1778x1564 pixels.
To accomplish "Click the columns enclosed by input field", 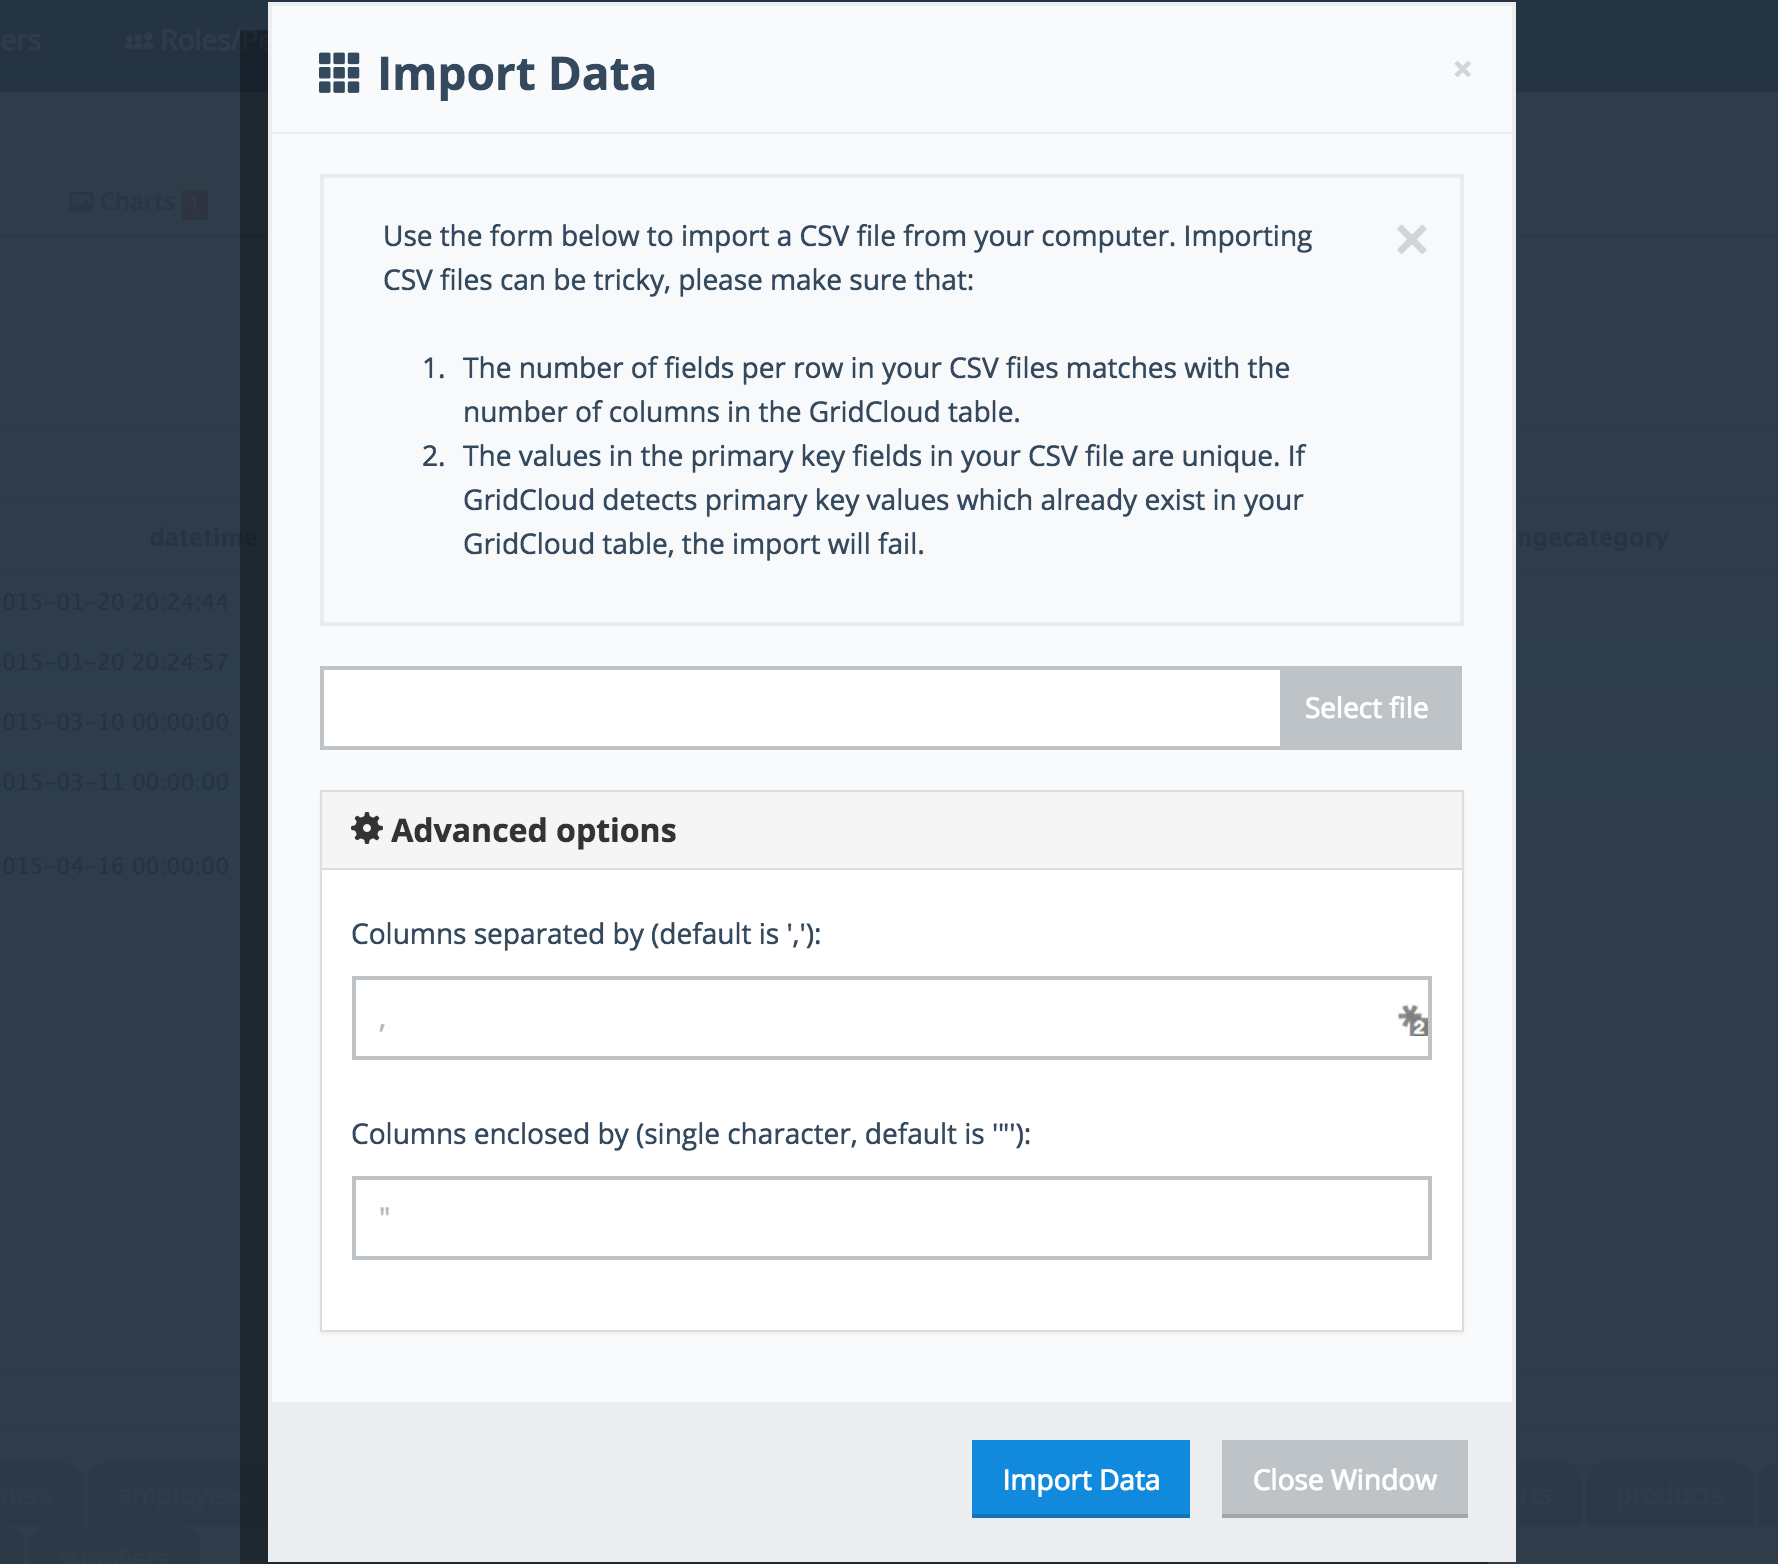I will (x=890, y=1218).
